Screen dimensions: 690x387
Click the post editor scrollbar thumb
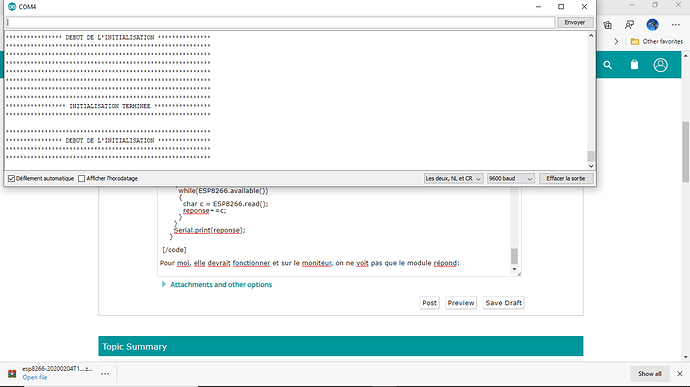(514, 256)
